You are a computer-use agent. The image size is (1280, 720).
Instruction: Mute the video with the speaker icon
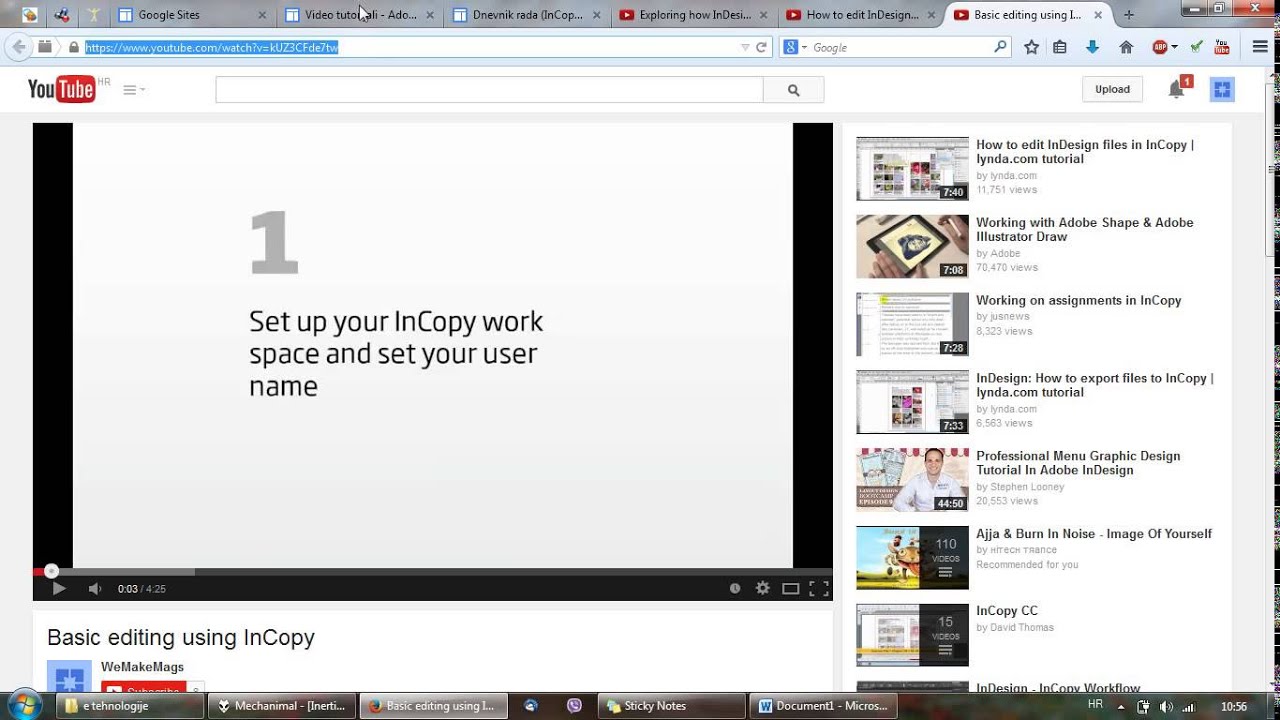[x=95, y=589]
